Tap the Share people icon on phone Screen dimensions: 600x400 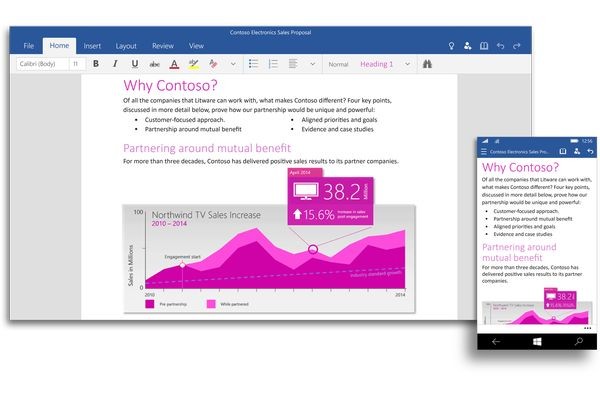tap(577, 152)
